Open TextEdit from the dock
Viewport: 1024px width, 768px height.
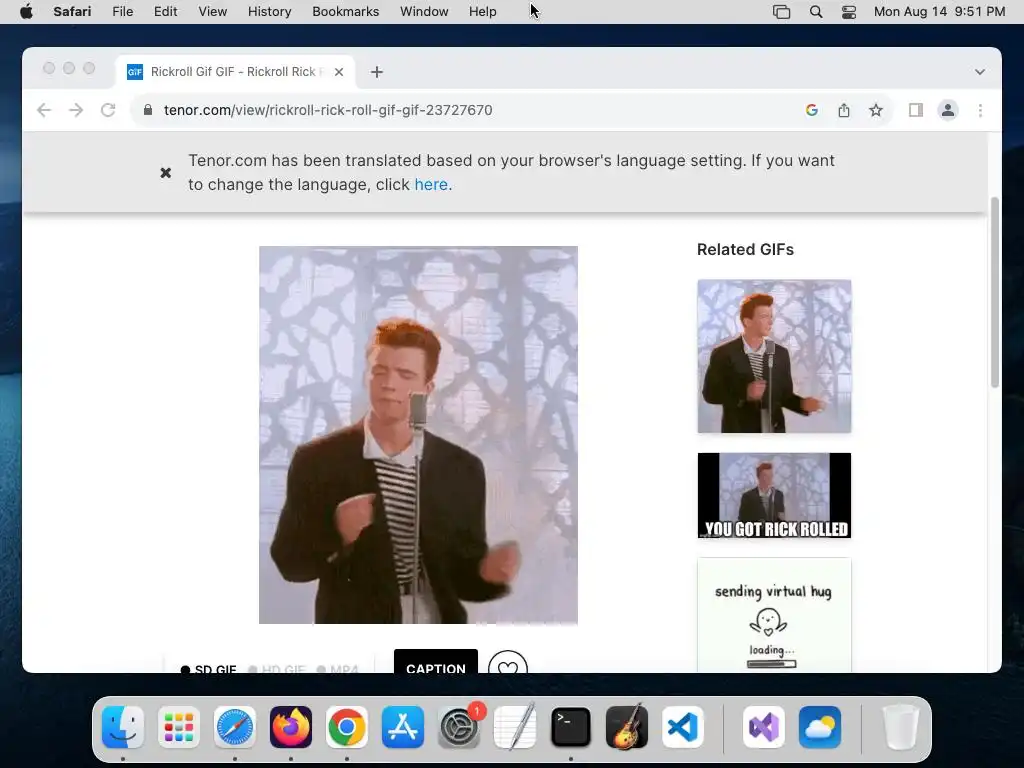point(515,727)
